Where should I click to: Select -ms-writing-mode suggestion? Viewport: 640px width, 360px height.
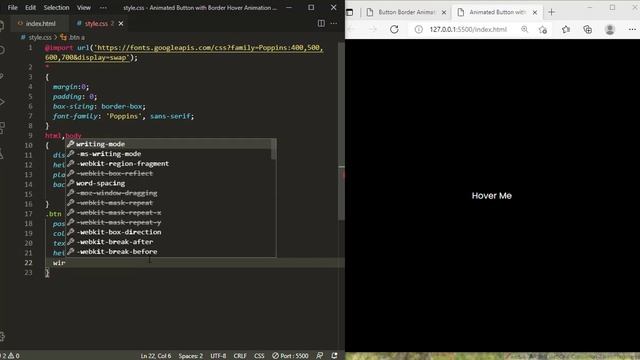click(x=171, y=153)
